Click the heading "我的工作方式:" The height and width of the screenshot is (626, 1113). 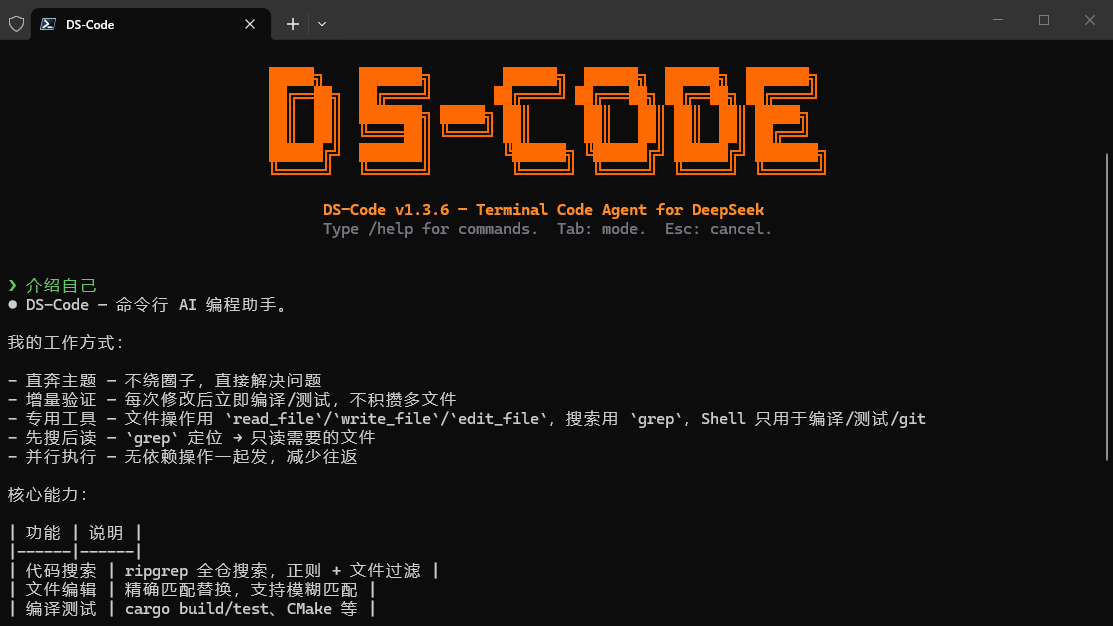click(x=66, y=343)
